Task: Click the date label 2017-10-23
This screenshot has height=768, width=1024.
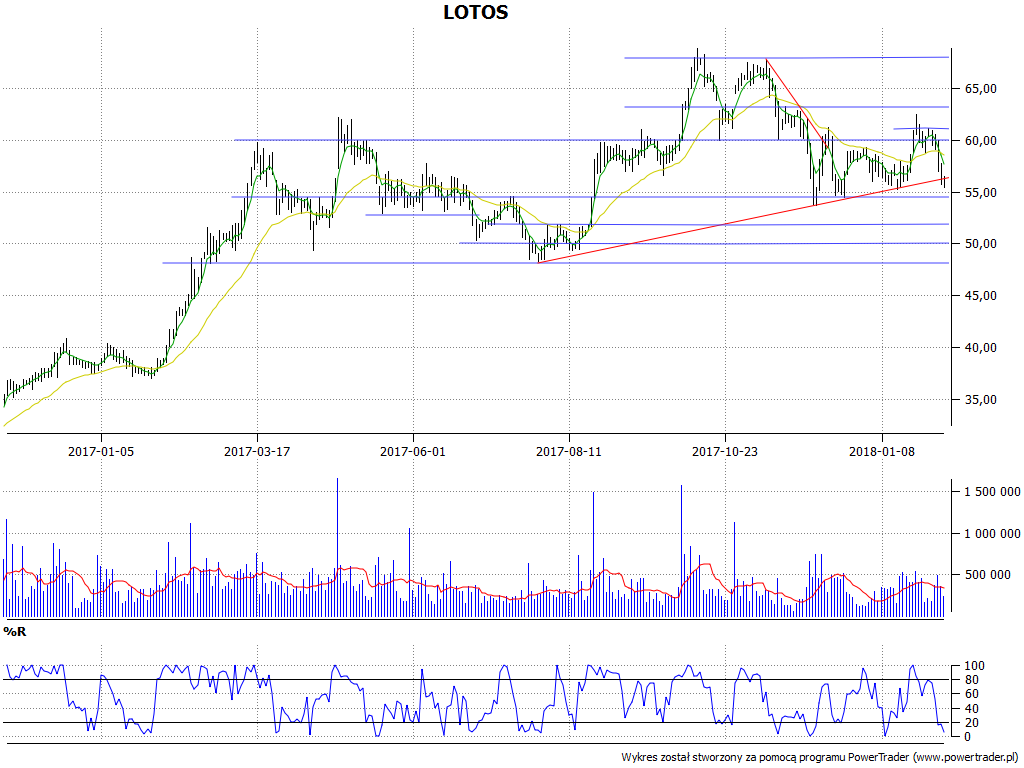Action: (725, 451)
